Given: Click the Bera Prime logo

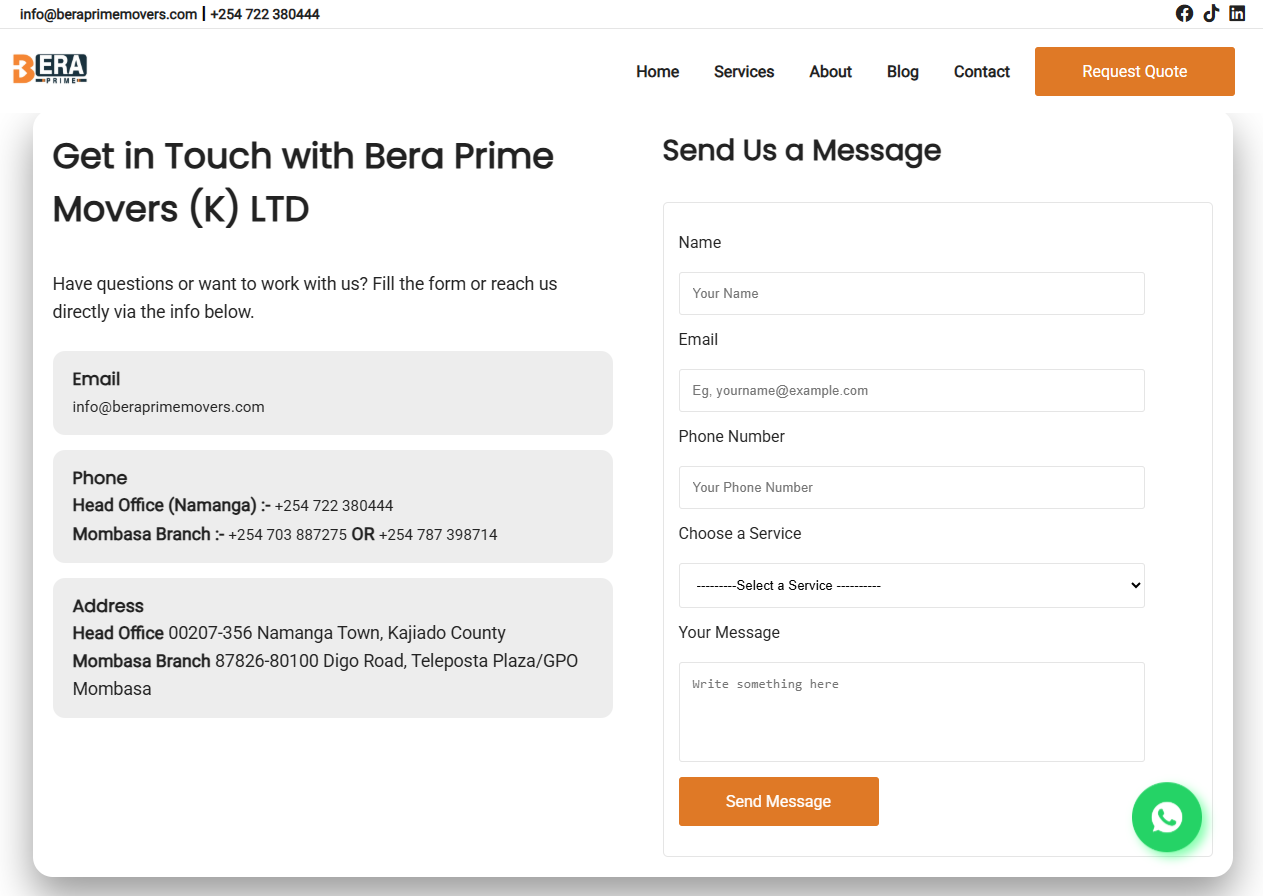Looking at the screenshot, I should pyautogui.click(x=50, y=68).
